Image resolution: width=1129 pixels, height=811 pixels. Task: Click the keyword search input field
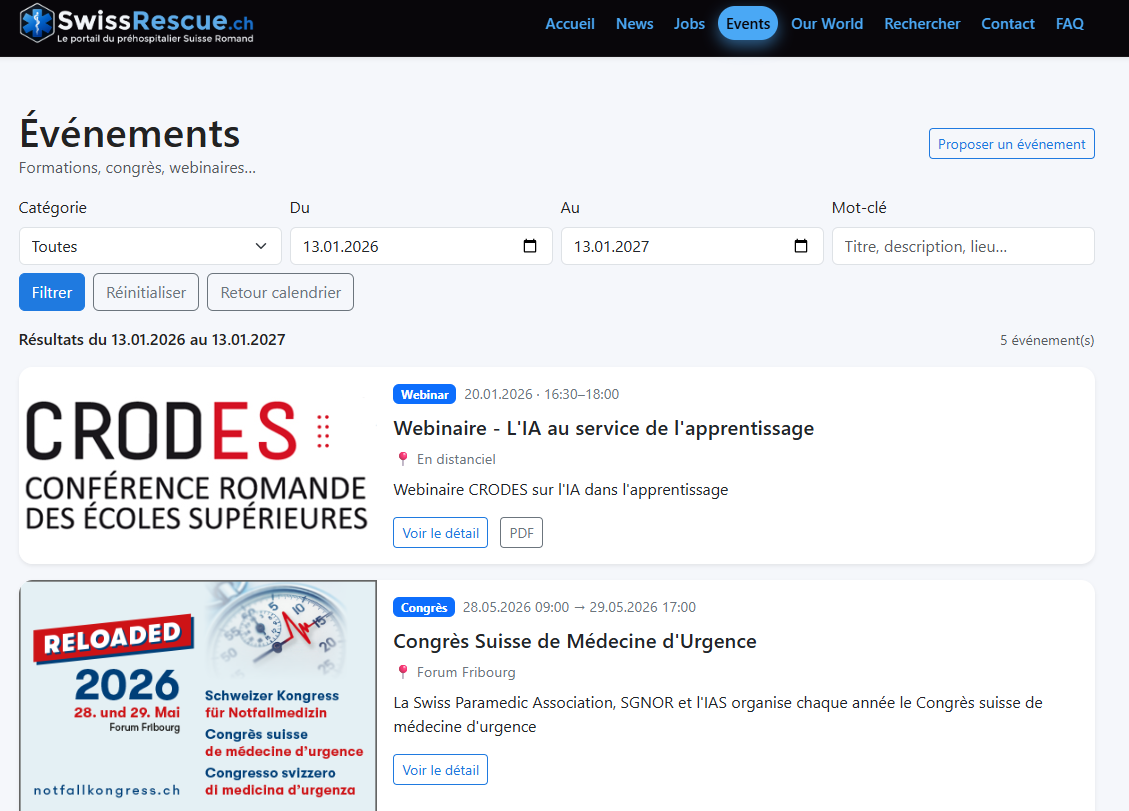[962, 245]
